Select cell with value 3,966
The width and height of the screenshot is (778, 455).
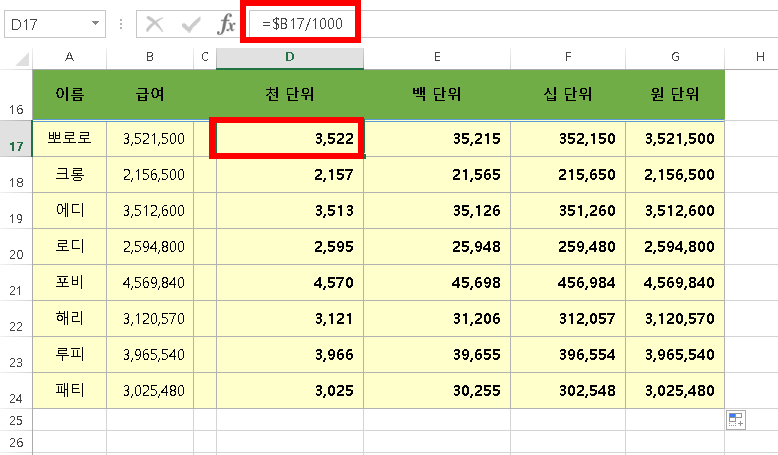290,355
